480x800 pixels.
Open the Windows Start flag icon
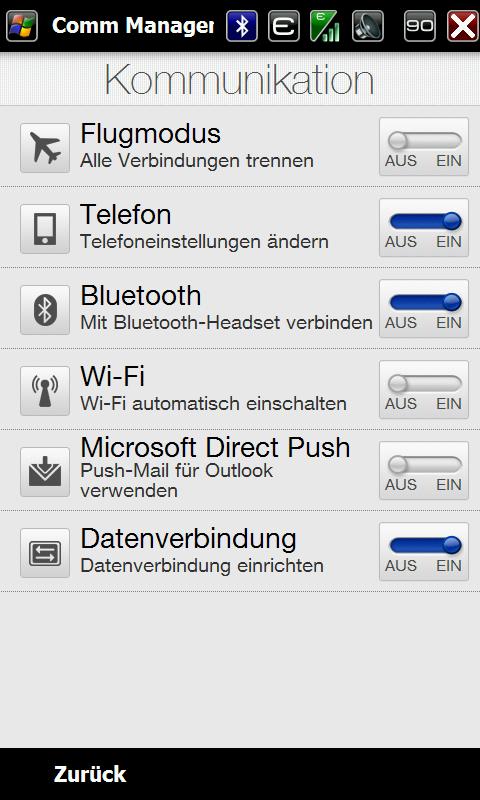(x=22, y=26)
